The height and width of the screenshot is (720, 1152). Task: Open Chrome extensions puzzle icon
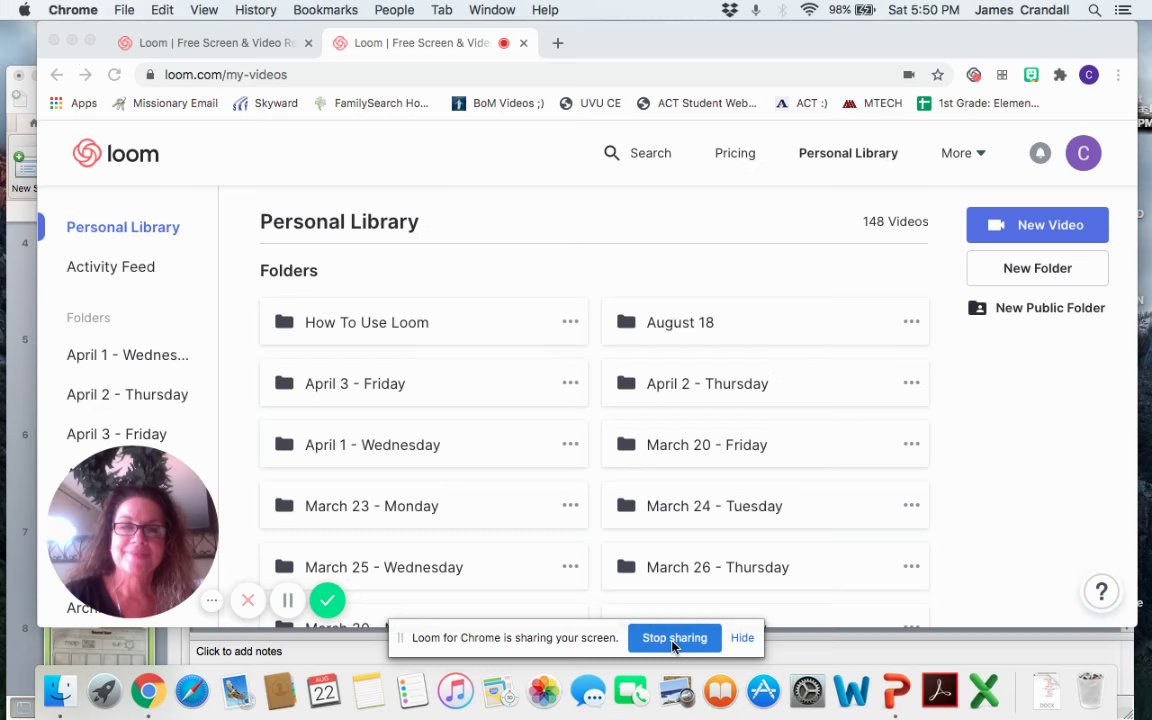click(1059, 74)
